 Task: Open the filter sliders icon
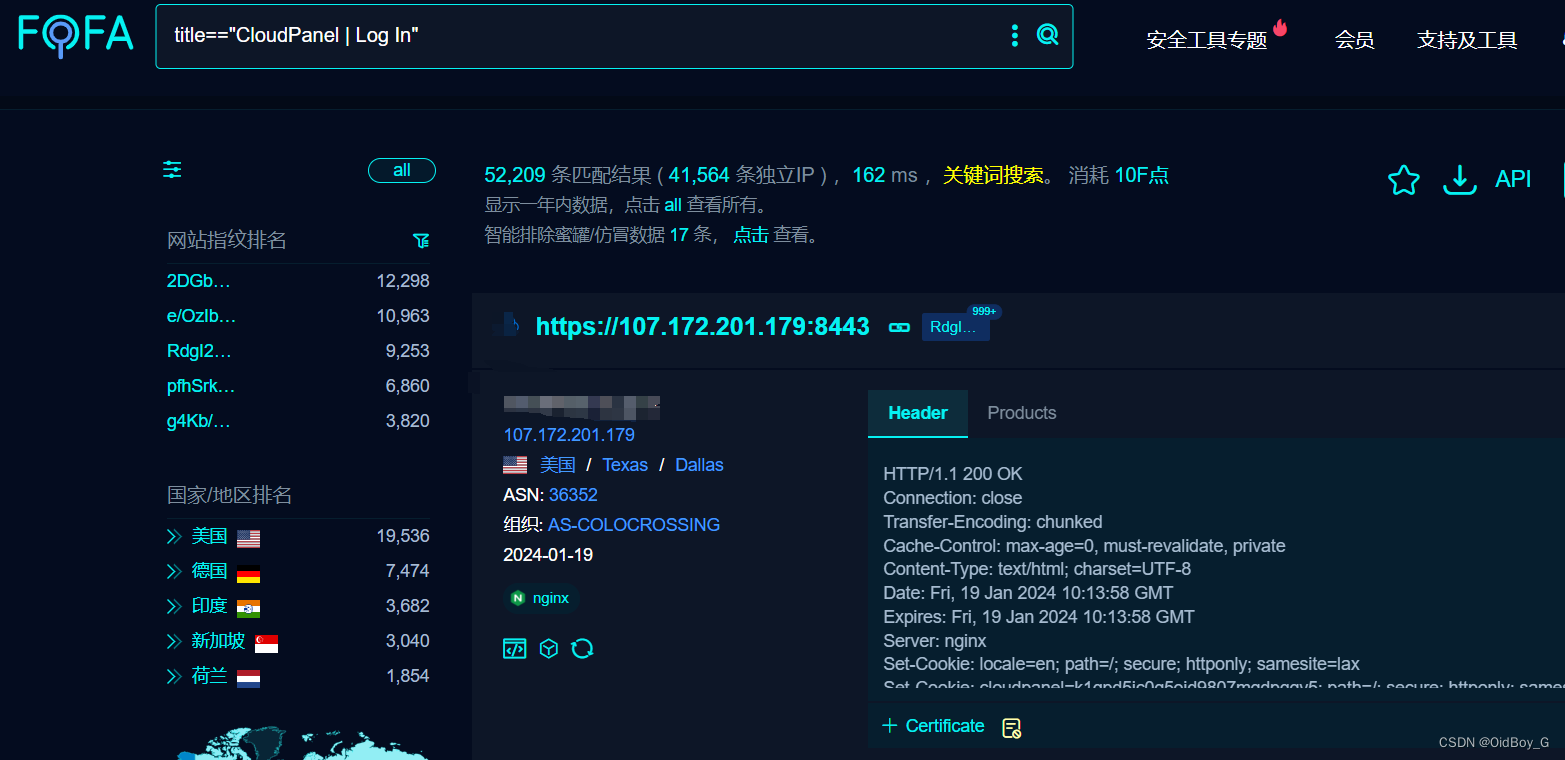173,170
